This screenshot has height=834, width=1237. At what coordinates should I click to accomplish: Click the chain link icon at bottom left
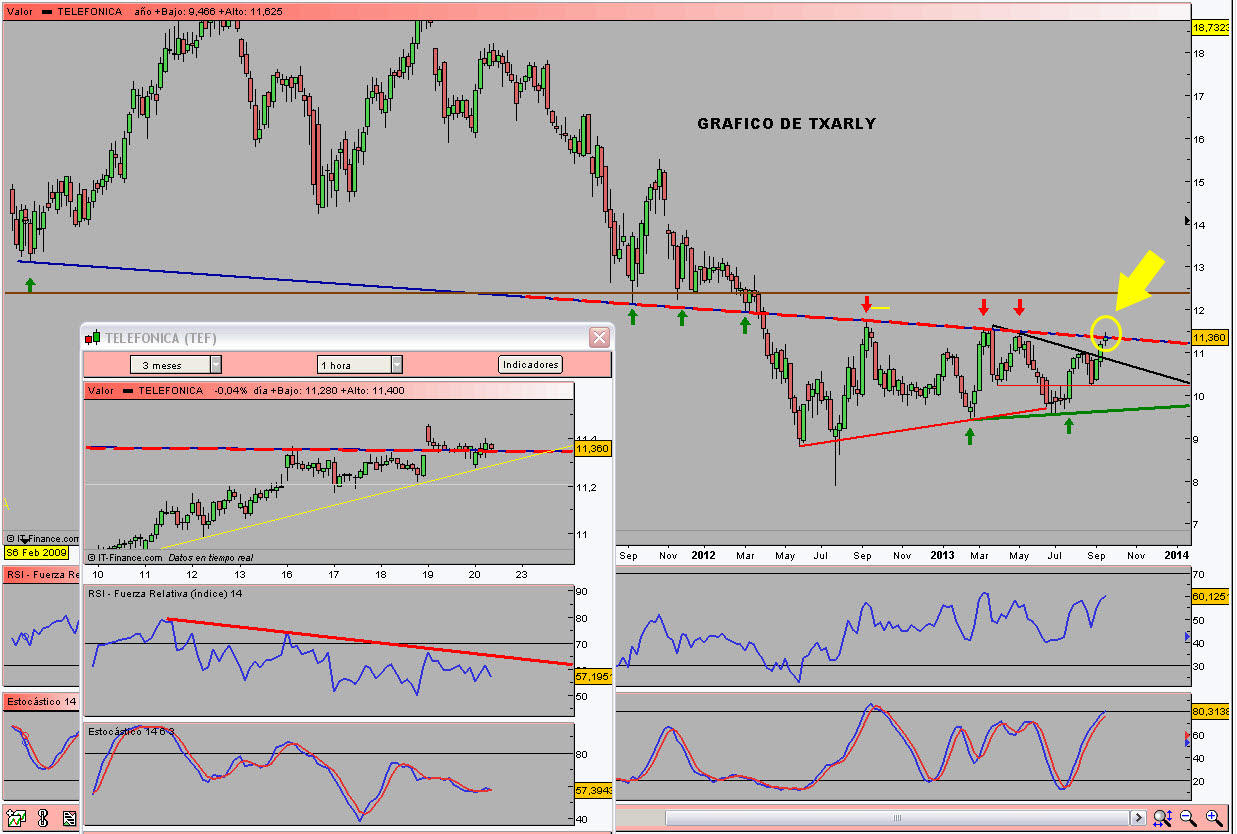(x=43, y=819)
